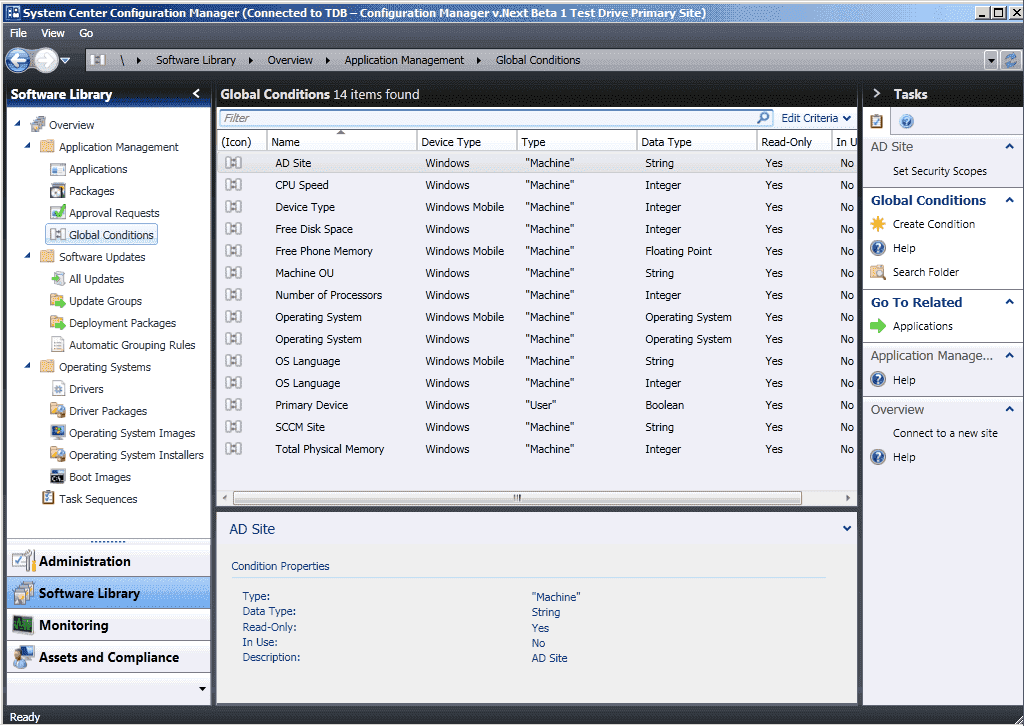Click the refresh icon near the address bar

(x=1013, y=59)
